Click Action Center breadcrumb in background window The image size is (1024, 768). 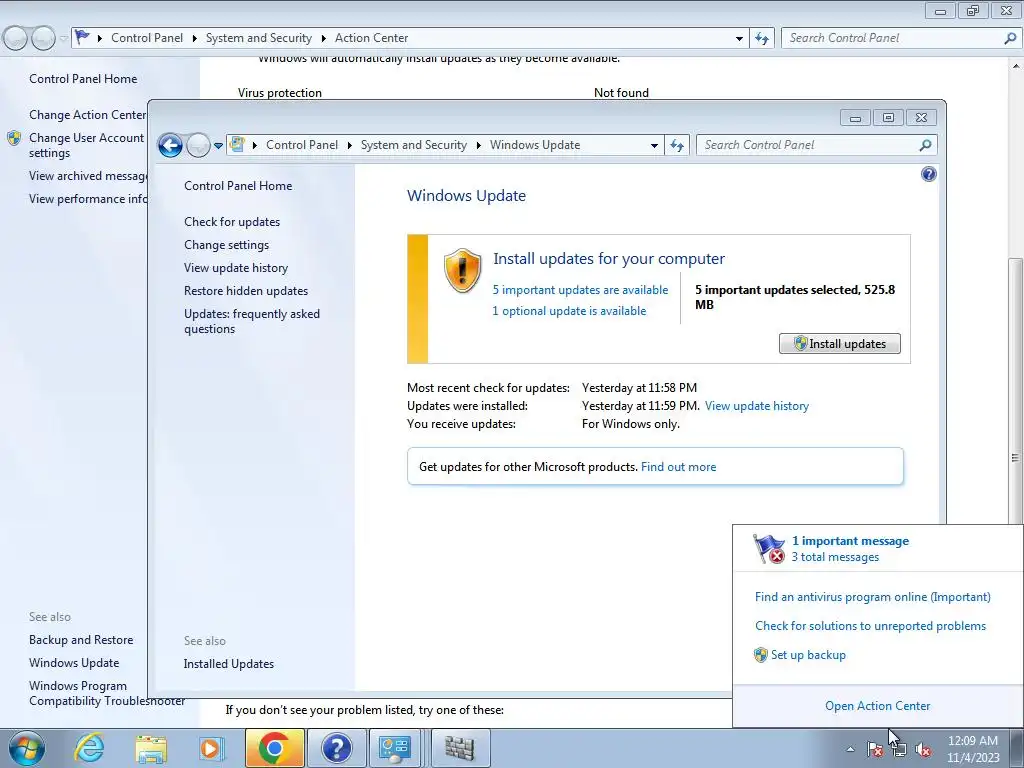(x=372, y=38)
